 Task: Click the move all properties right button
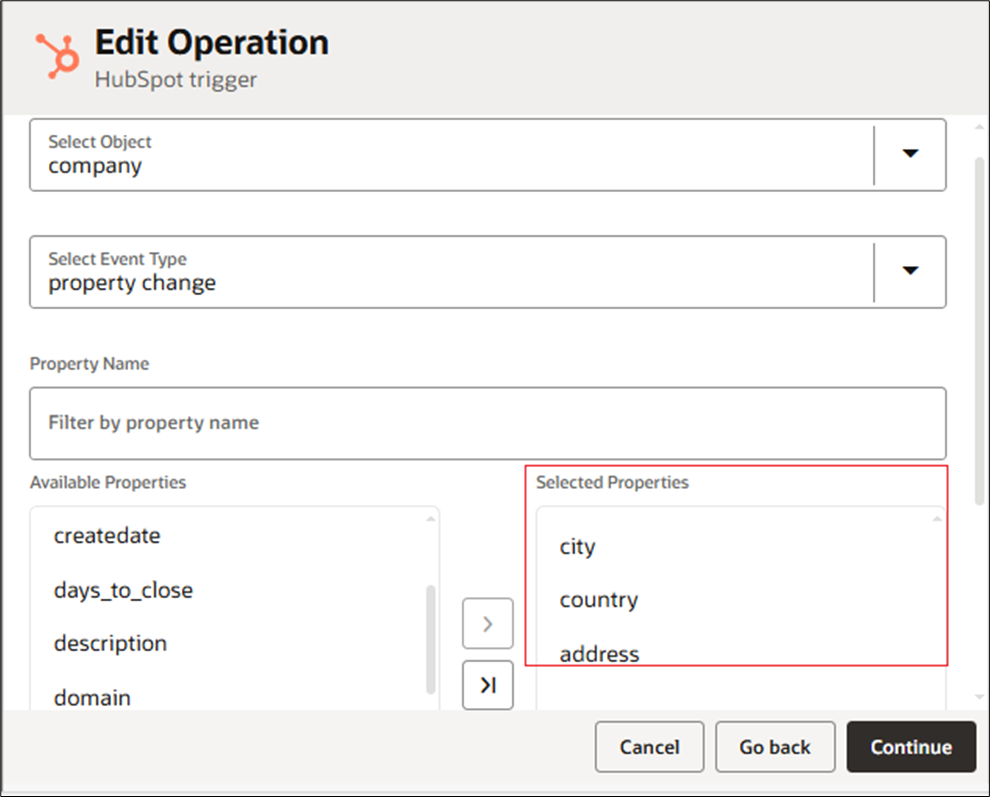pos(487,685)
